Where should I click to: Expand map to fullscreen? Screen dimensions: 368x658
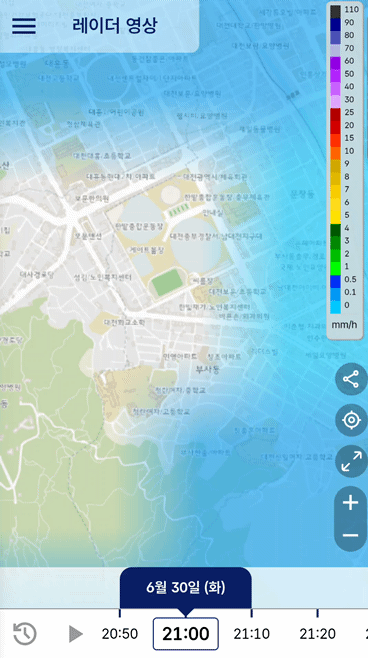(x=351, y=461)
